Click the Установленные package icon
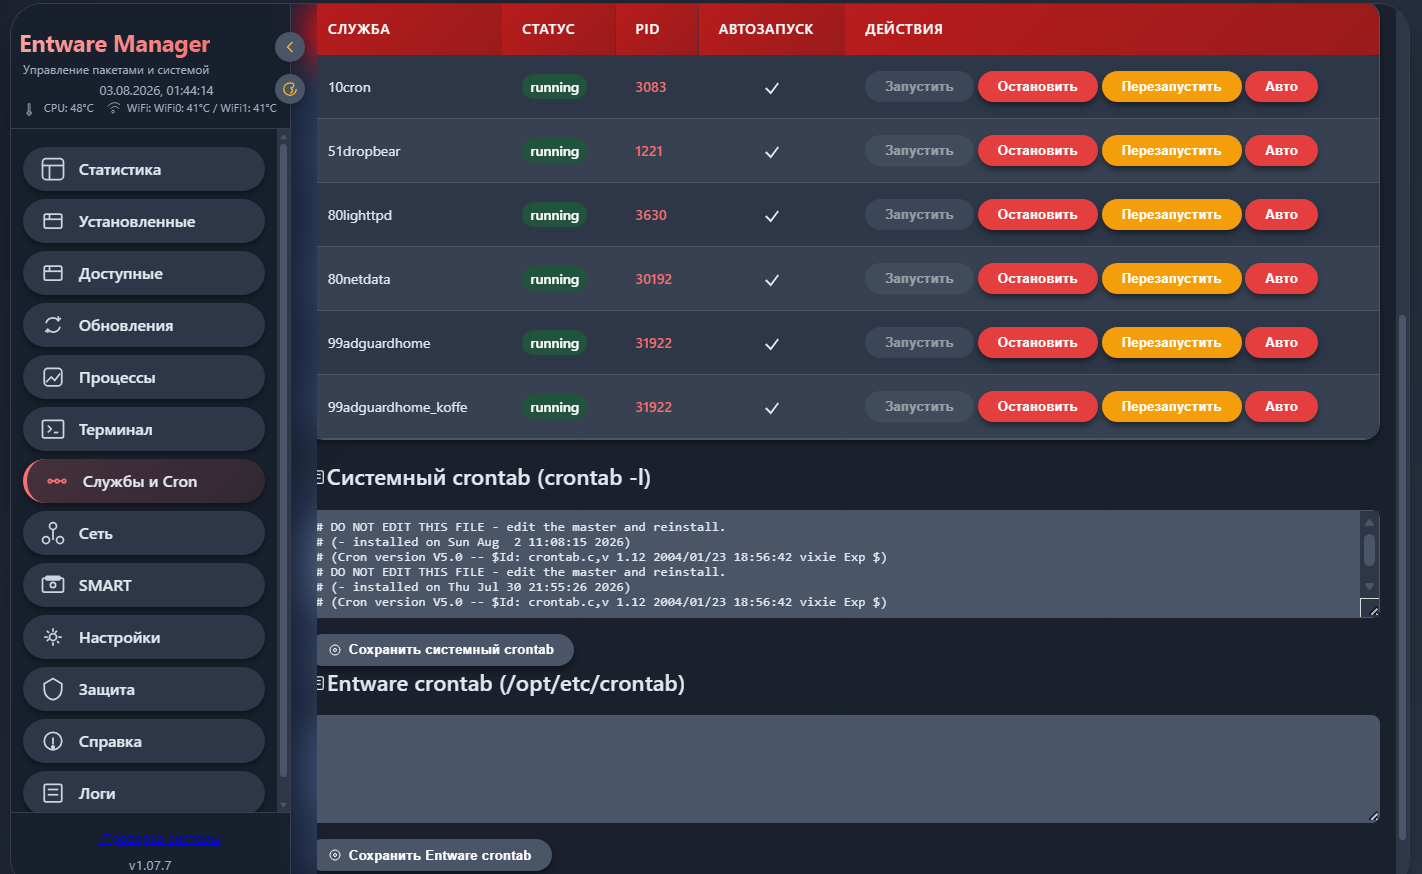The width and height of the screenshot is (1422, 874). click(x=53, y=221)
